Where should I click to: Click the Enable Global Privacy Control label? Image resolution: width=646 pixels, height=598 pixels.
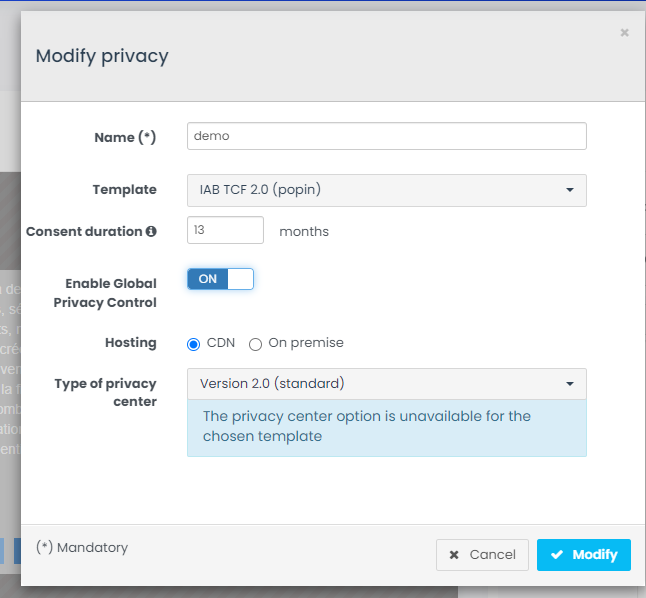click(111, 293)
